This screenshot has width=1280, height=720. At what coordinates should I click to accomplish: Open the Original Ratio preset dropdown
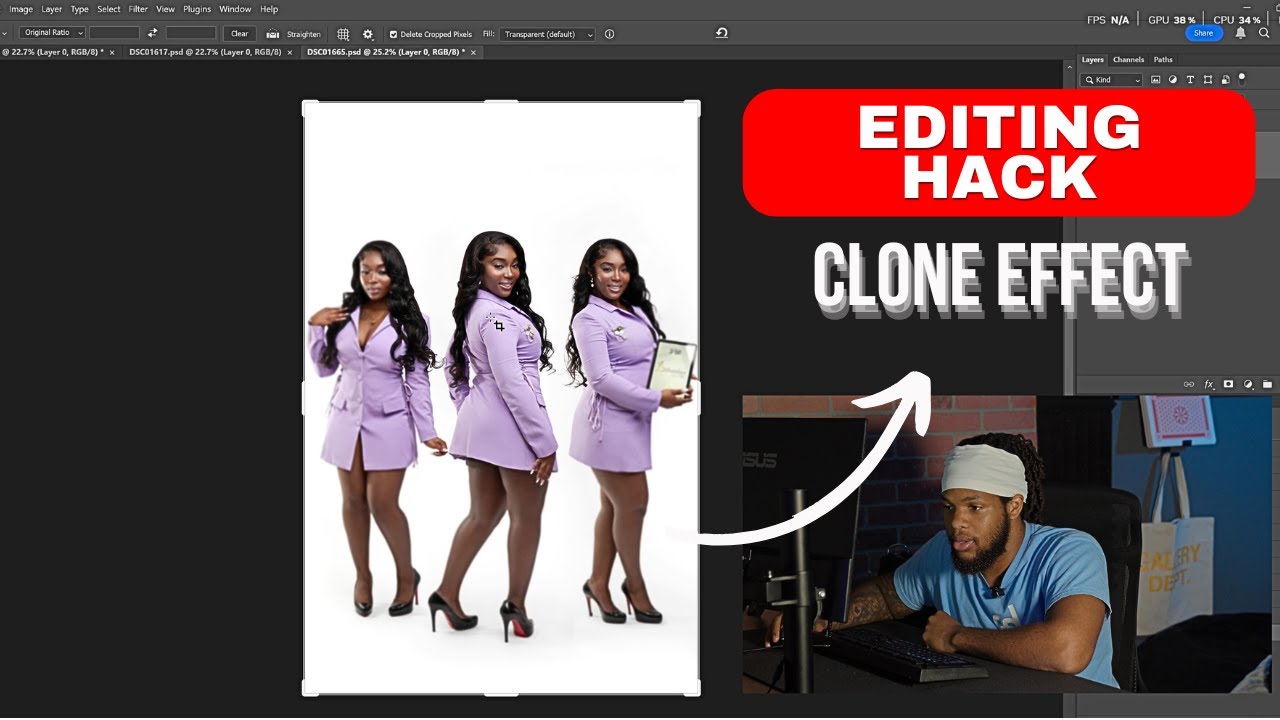52,33
